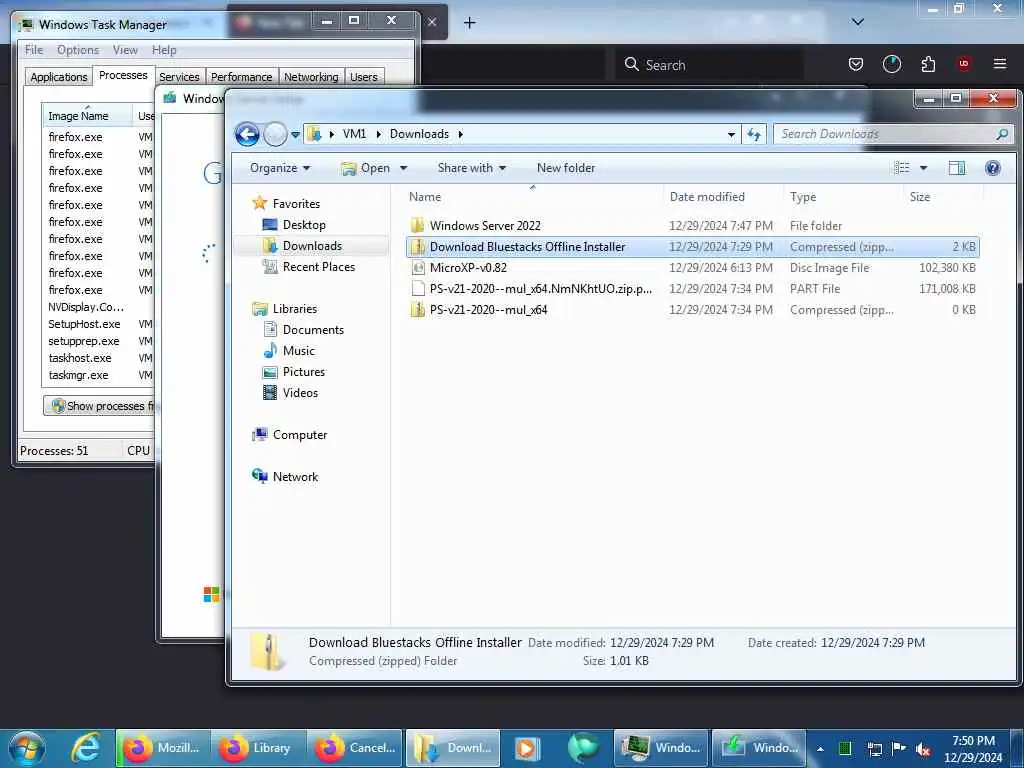1024x768 pixels.
Task: Open the address bar history dropdown
Action: tap(731, 135)
